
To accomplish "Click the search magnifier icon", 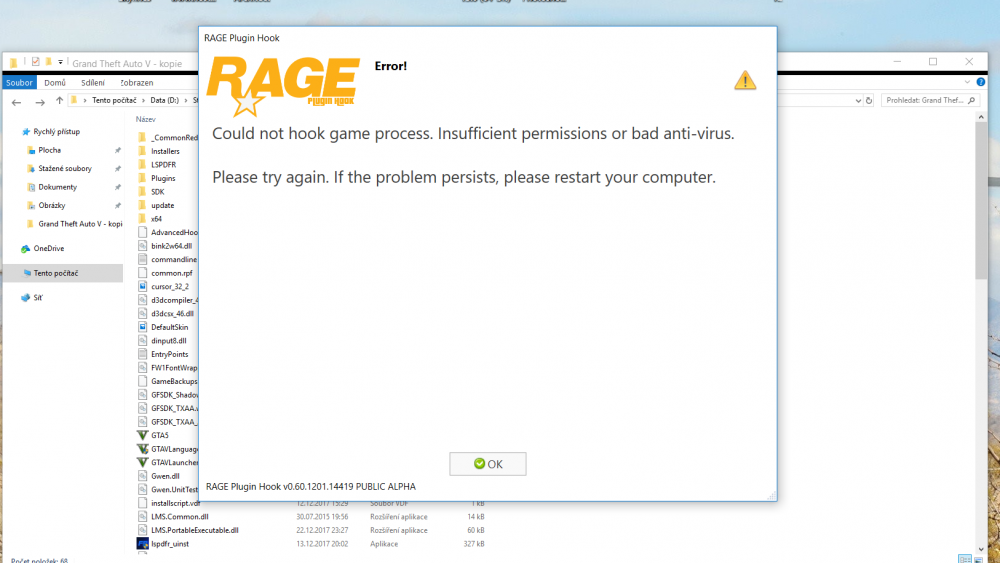I will 971,100.
